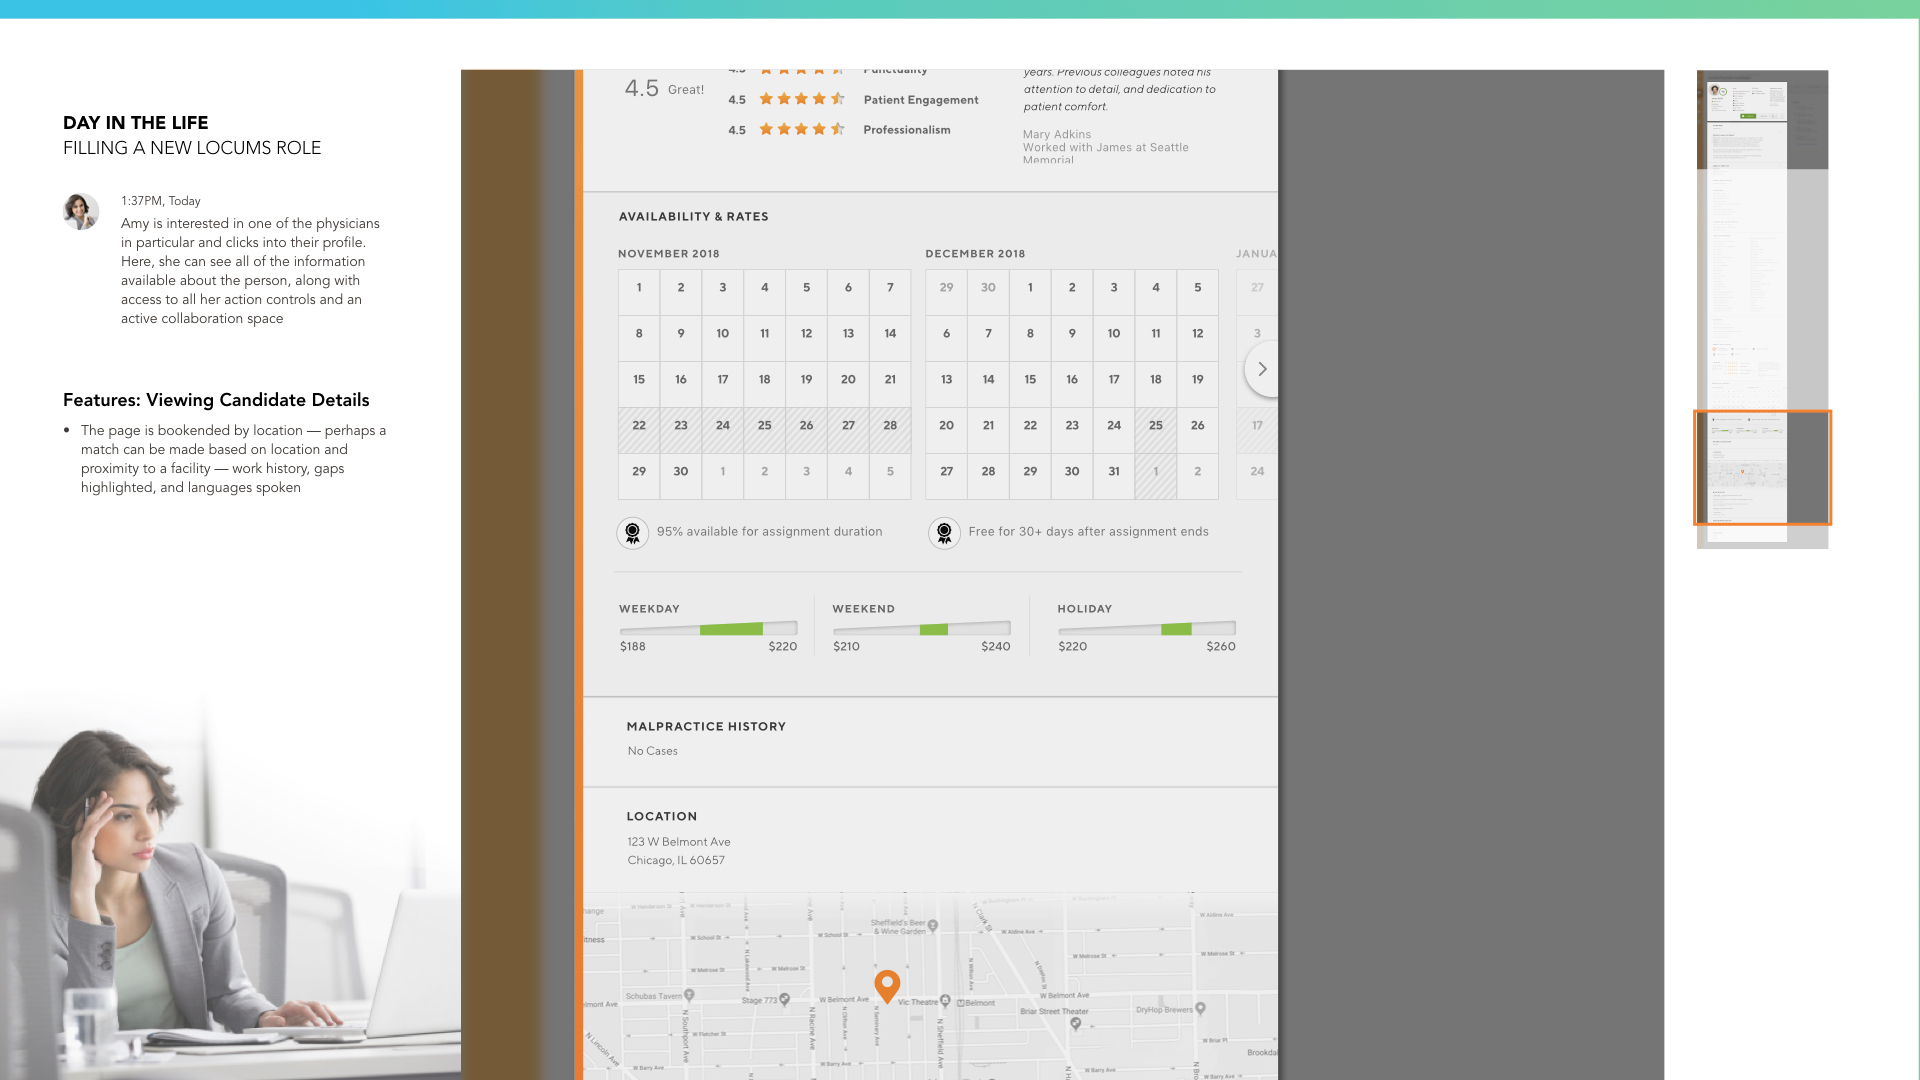Click the Stage 773 map marker
Viewport: 1920px width, 1080px height.
(x=785, y=999)
